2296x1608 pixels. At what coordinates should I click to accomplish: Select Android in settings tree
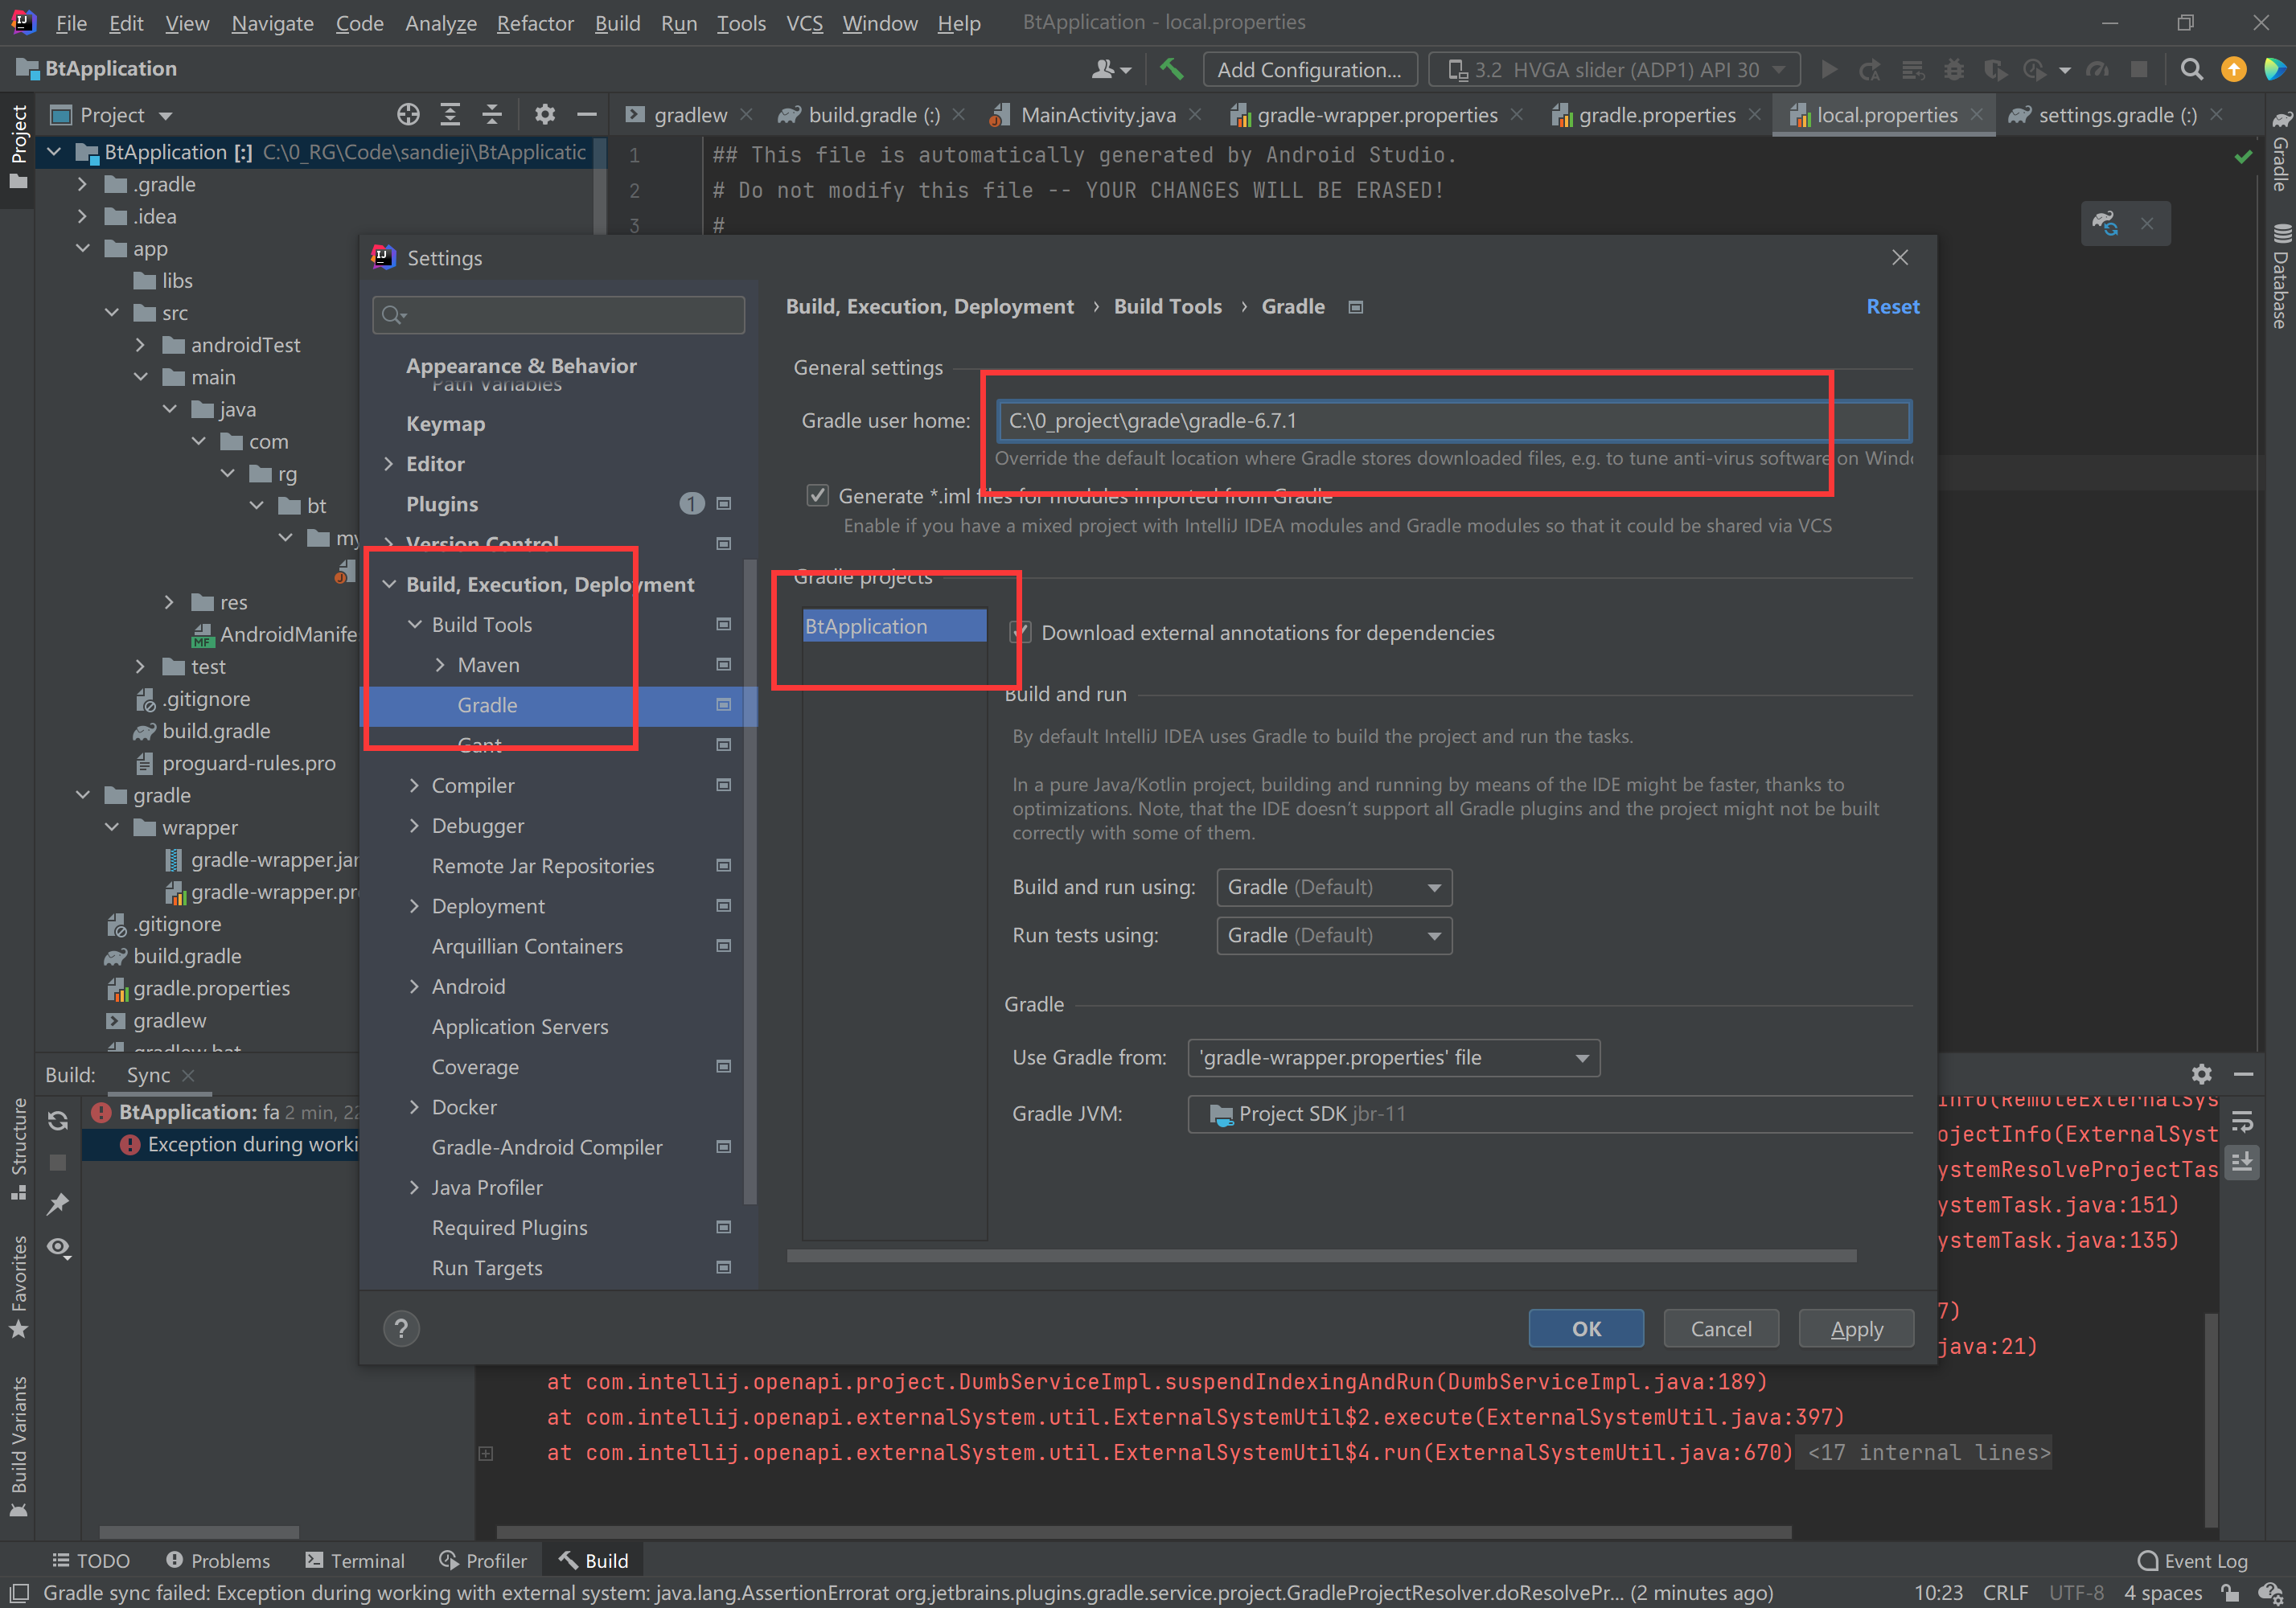pos(468,987)
